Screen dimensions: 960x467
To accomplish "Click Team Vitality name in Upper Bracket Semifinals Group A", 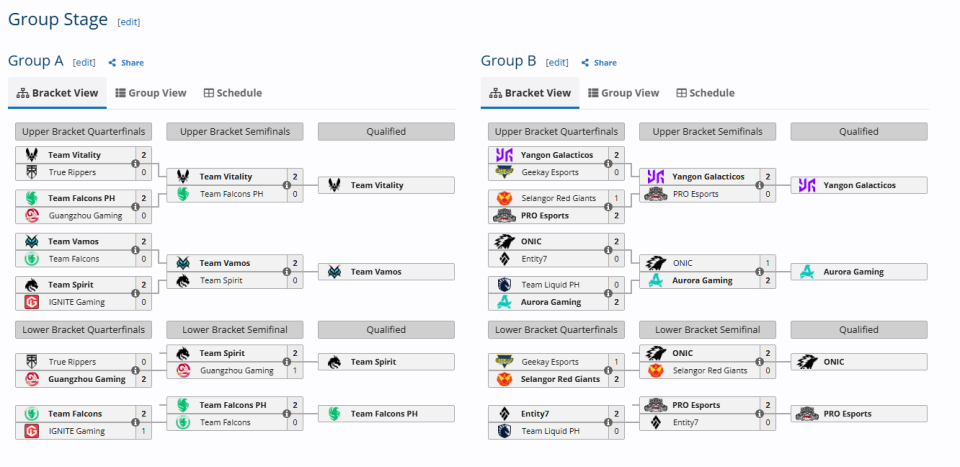I will click(x=226, y=176).
